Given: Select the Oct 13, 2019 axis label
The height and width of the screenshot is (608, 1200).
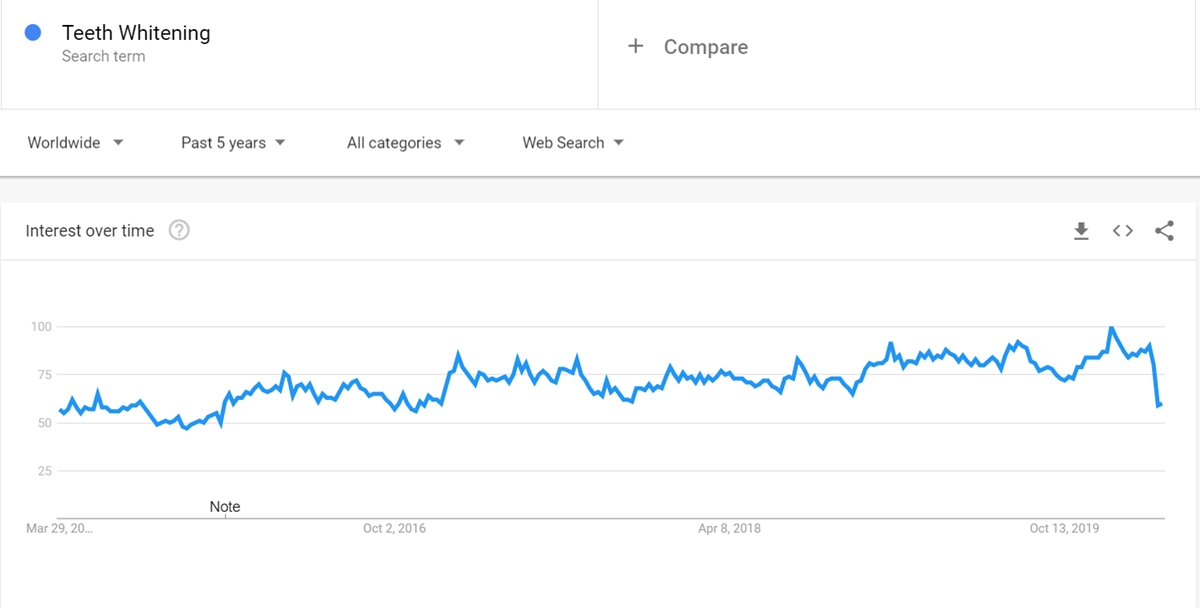Looking at the screenshot, I should pos(1065,528).
